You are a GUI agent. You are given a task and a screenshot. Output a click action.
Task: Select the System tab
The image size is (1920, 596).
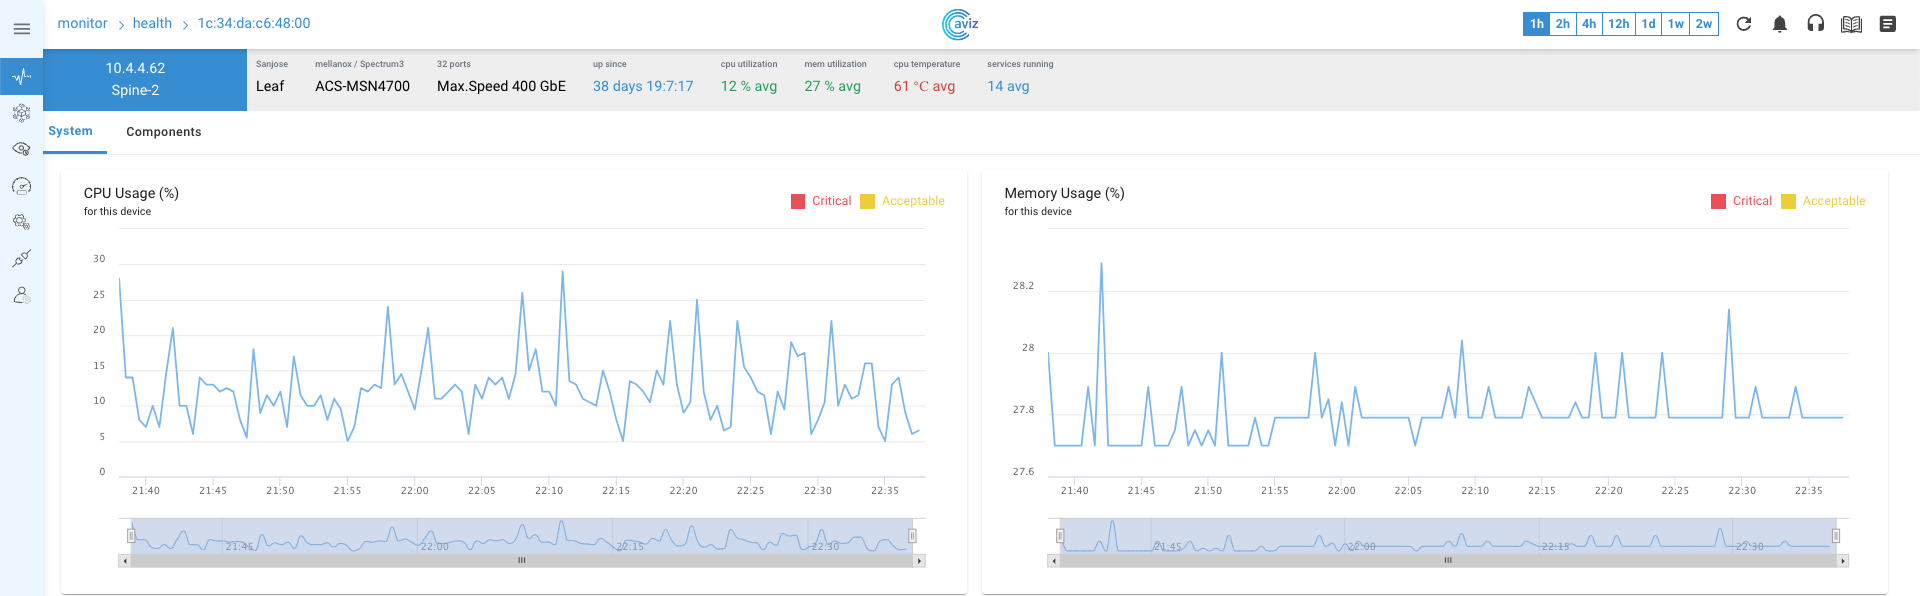tap(70, 131)
